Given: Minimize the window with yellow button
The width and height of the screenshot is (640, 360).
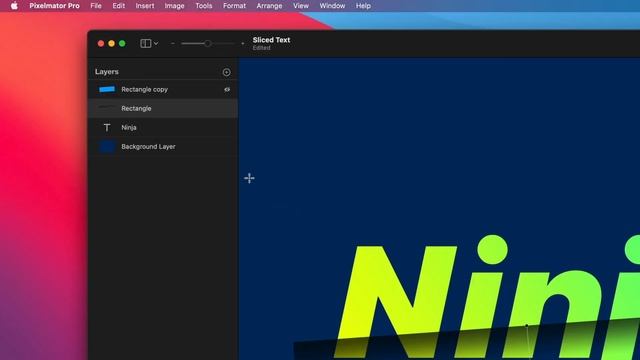Looking at the screenshot, I should pyautogui.click(x=111, y=43).
